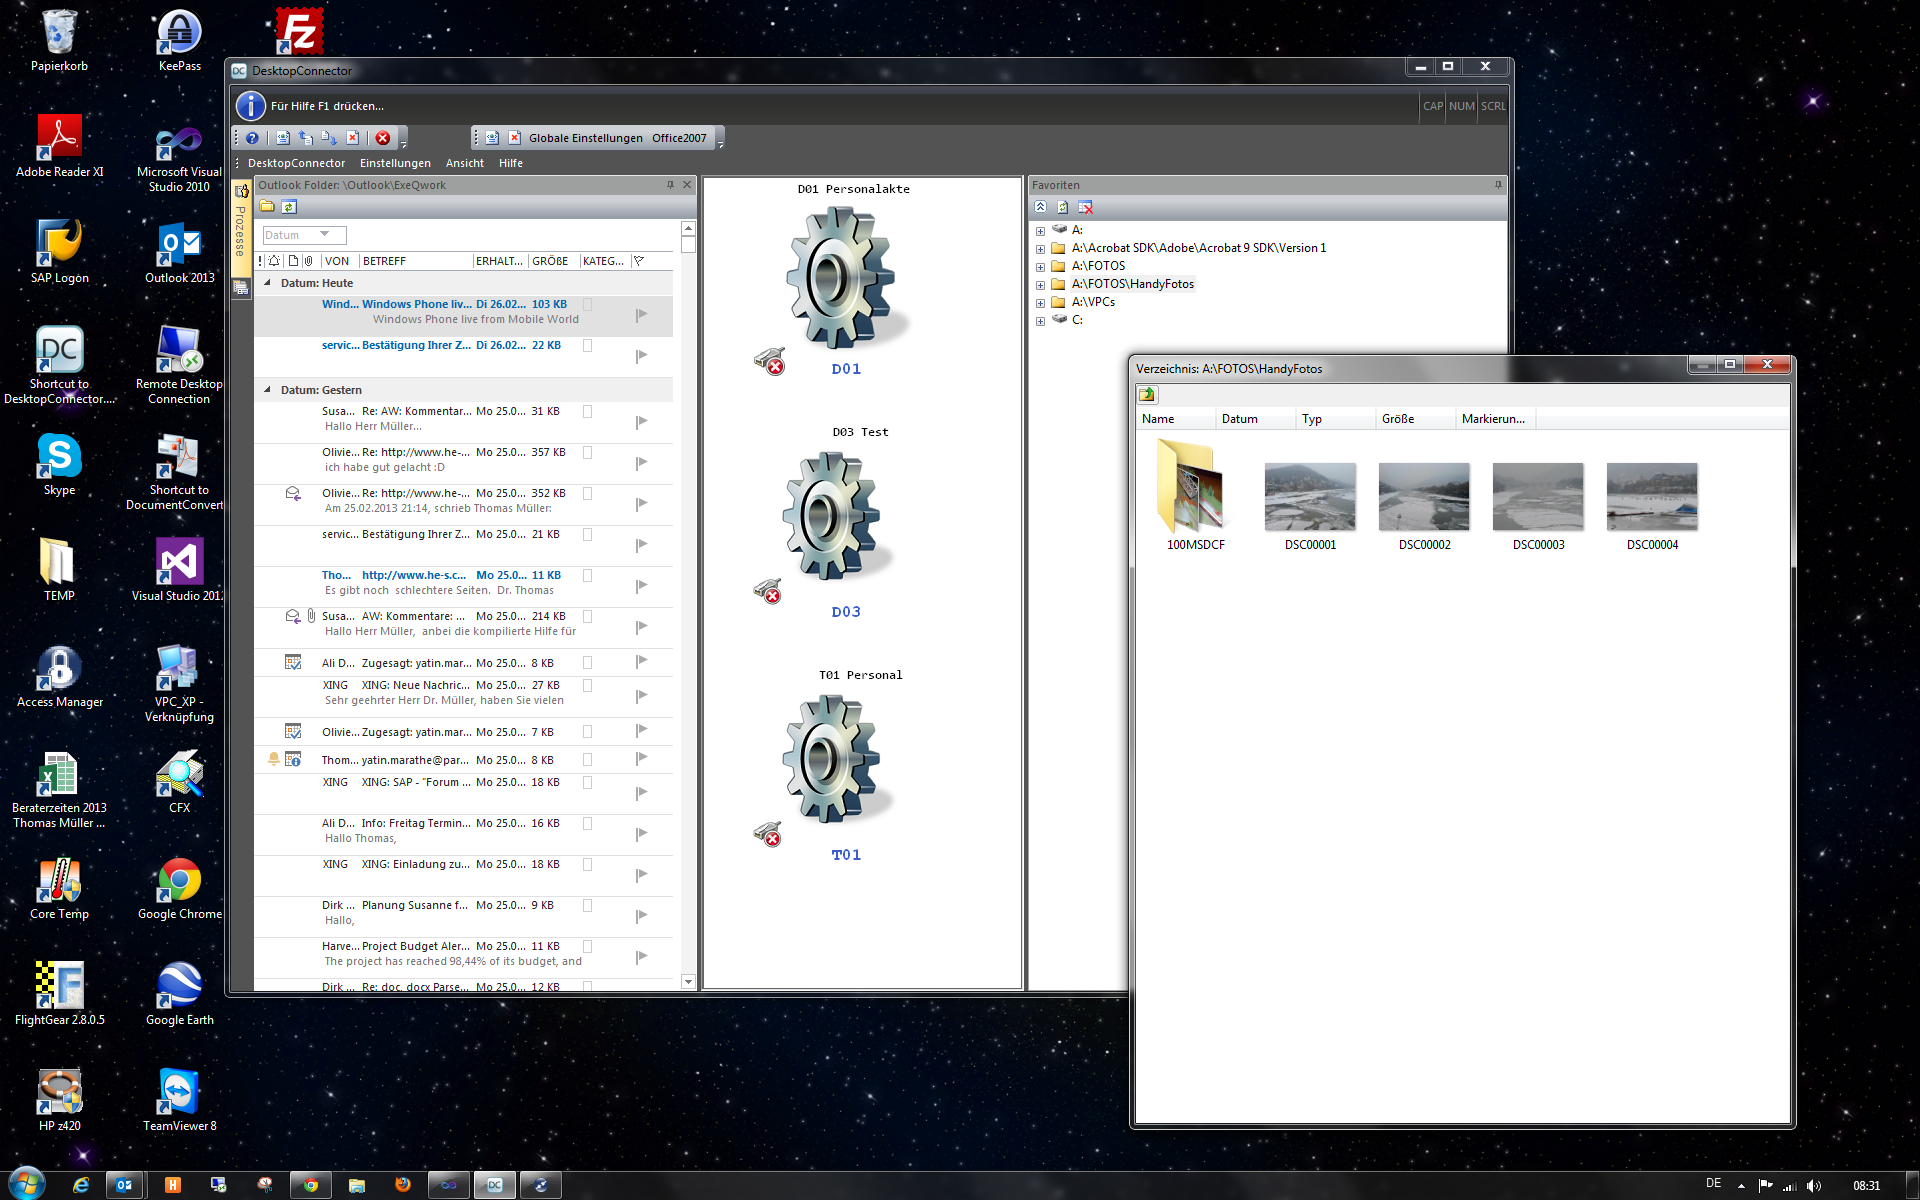1920x1200 pixels.
Task: Click the Office2007 toolbar button
Action: [679, 138]
